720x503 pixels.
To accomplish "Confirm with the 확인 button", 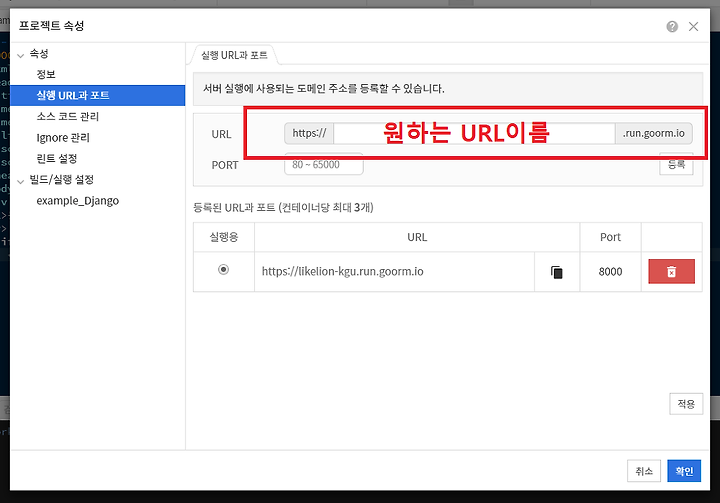I will (x=684, y=471).
